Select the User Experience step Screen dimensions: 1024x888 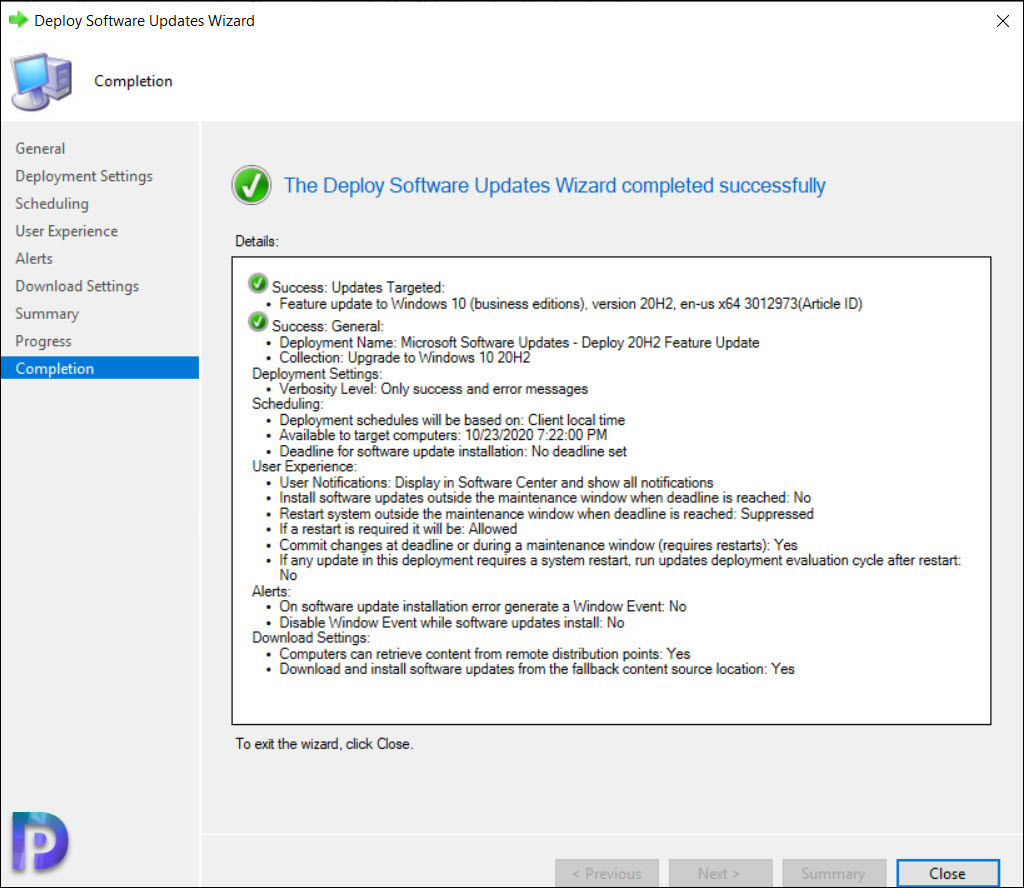67,231
